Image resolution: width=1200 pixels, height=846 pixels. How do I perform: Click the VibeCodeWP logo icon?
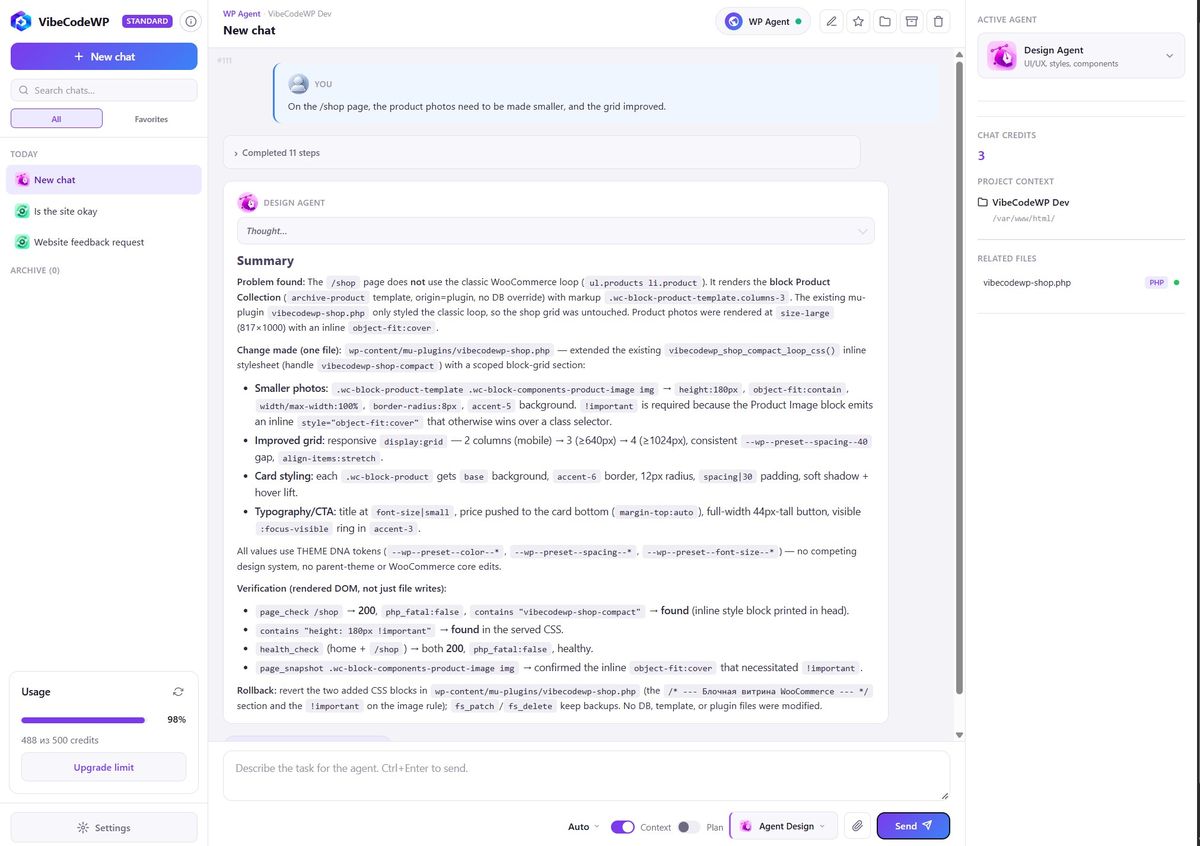point(21,21)
